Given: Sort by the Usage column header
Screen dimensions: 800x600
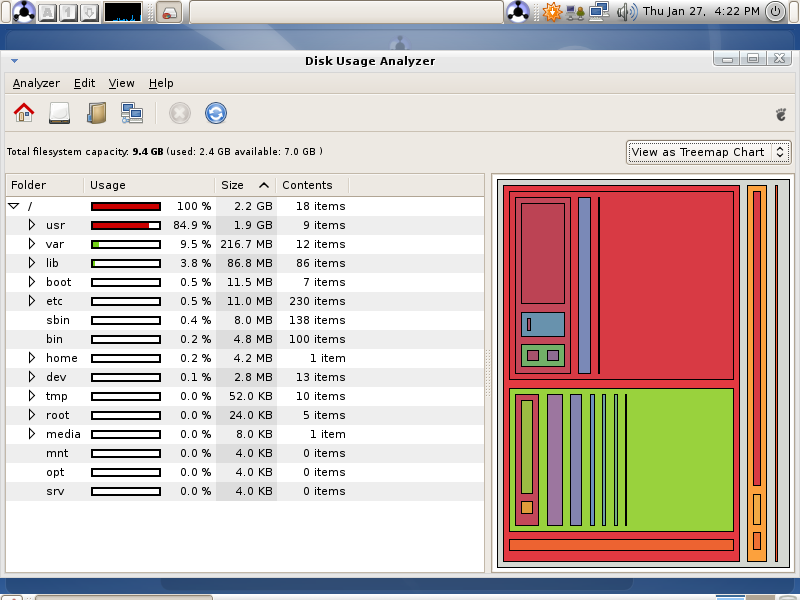Looking at the screenshot, I should point(149,185).
